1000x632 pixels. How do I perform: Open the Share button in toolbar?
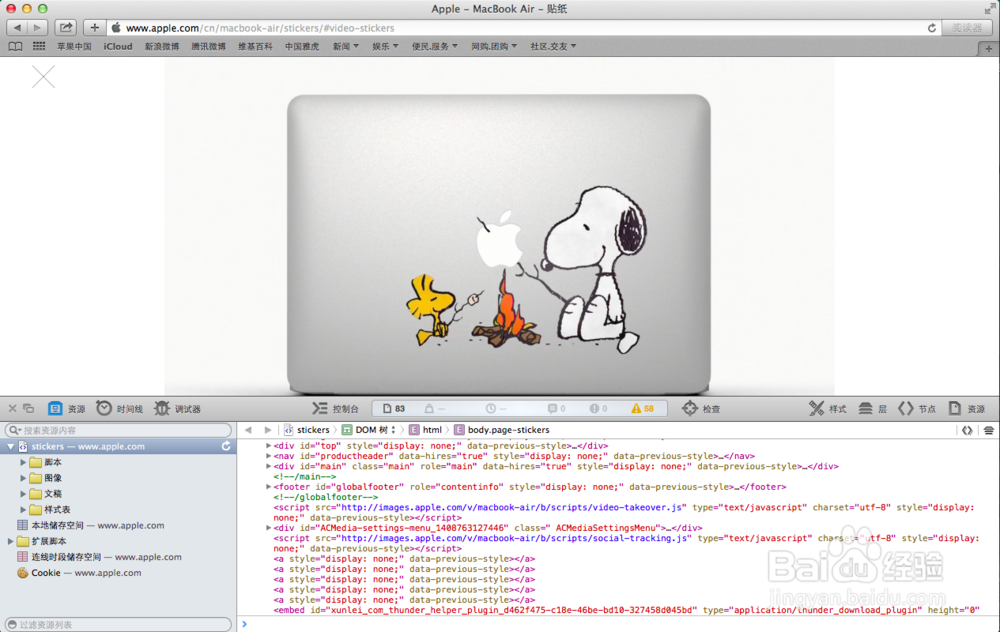pyautogui.click(x=66, y=27)
